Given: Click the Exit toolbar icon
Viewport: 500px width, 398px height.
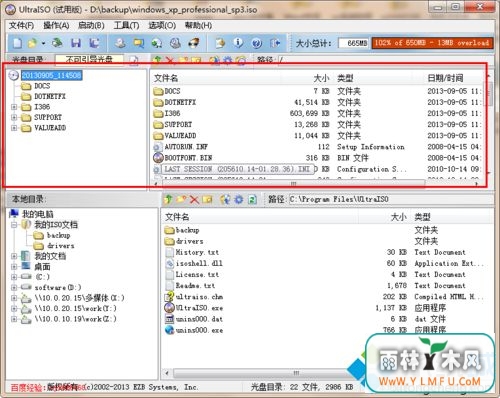Looking at the screenshot, I should point(275,43).
